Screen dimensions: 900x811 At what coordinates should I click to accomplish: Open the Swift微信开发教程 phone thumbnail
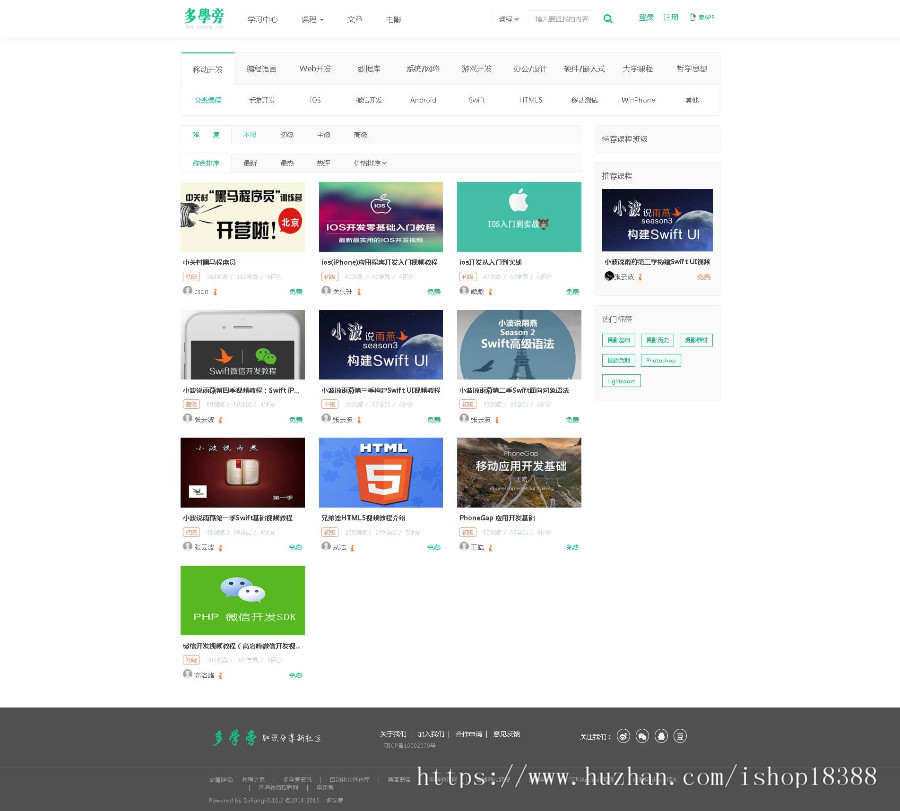(x=243, y=345)
